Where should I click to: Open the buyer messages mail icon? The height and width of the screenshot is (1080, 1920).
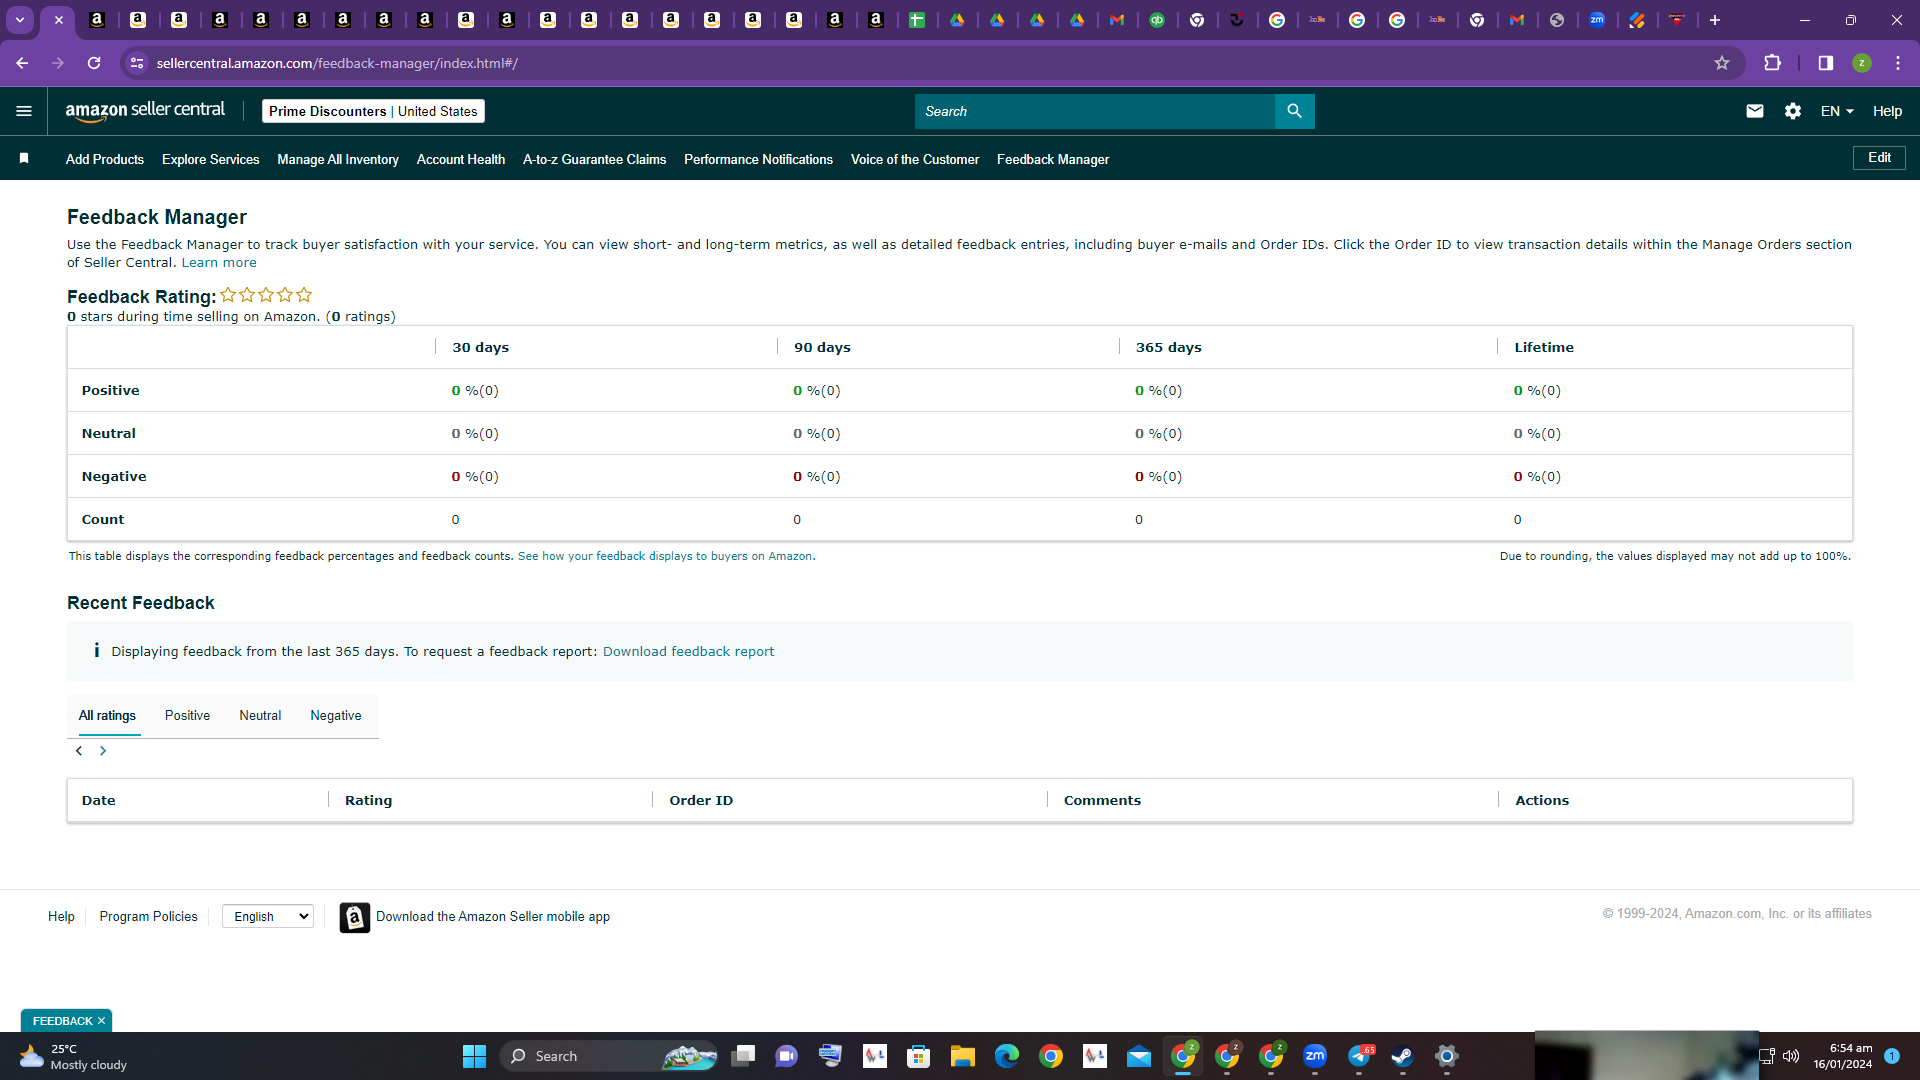[1754, 111]
